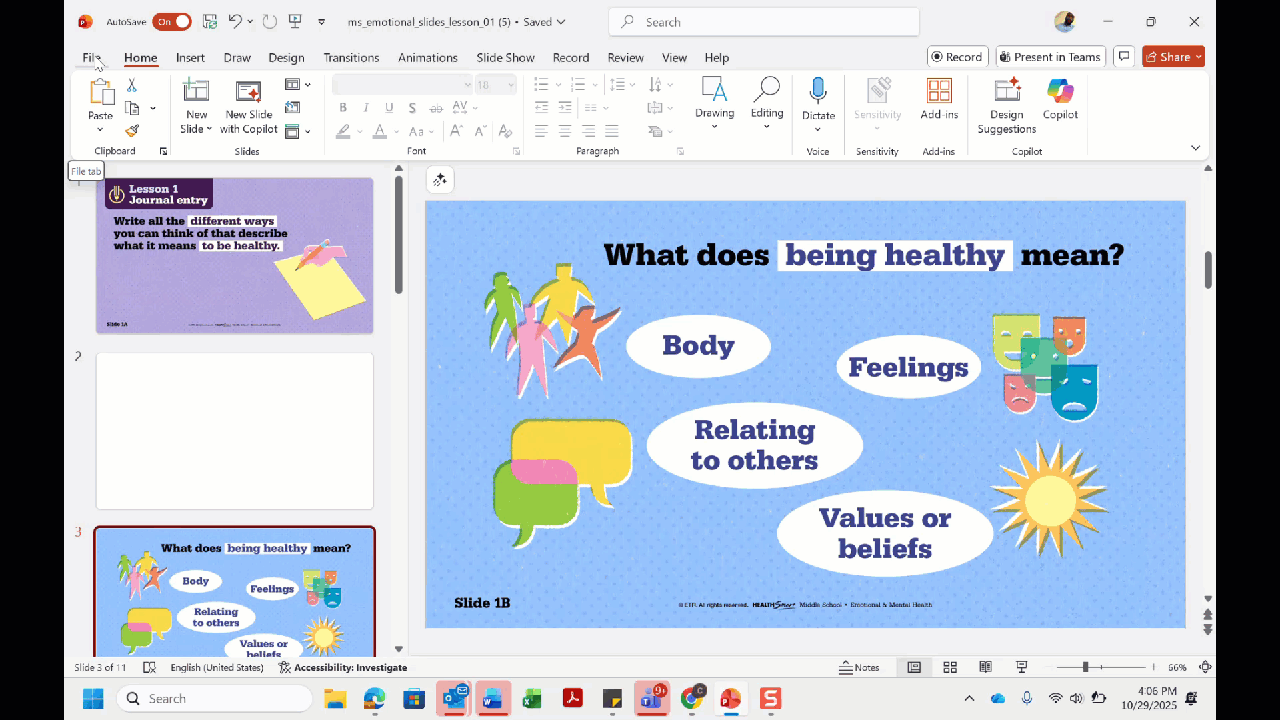1280x720 pixels.
Task: Click the Dictate microphone icon
Action: coord(818,91)
